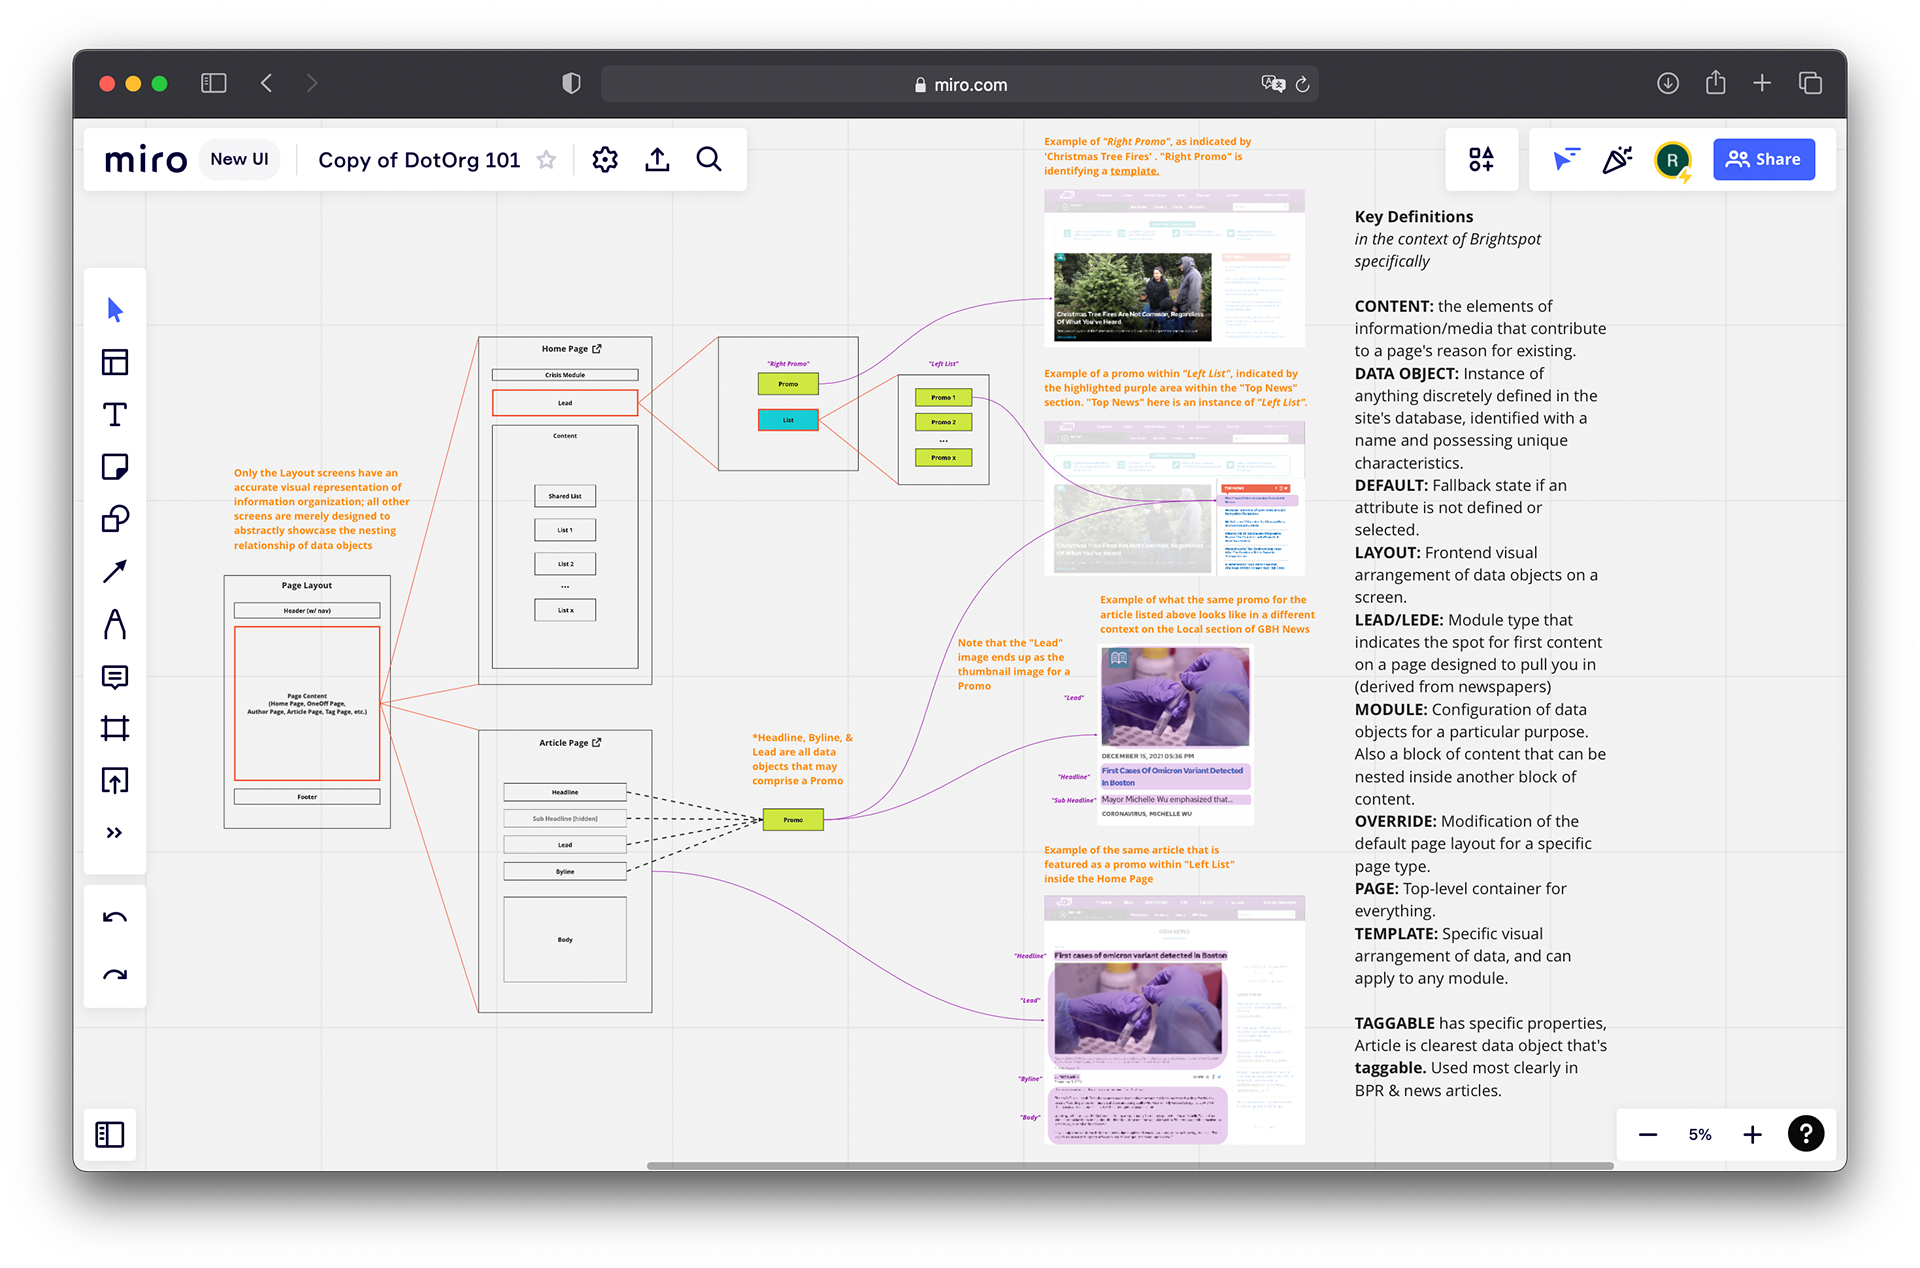Export the board via upload icon

coord(657,159)
